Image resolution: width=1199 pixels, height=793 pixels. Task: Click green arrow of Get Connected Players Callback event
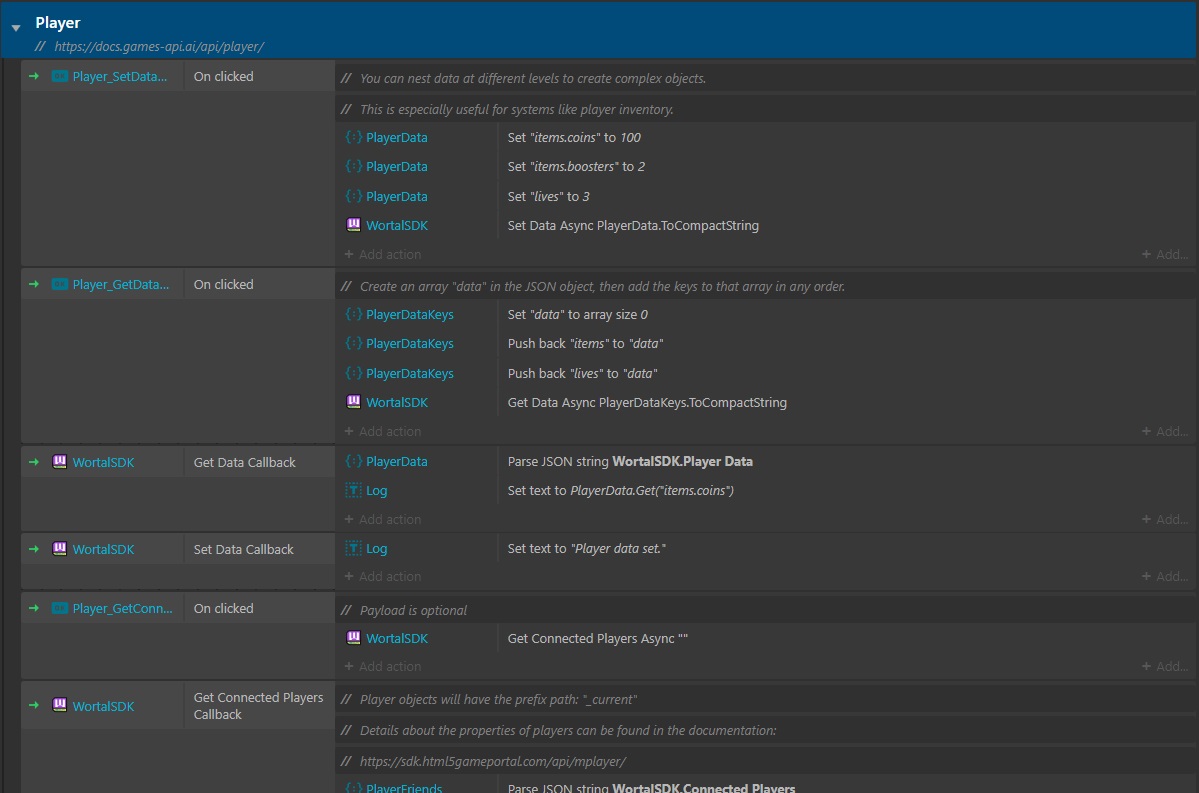[34, 706]
